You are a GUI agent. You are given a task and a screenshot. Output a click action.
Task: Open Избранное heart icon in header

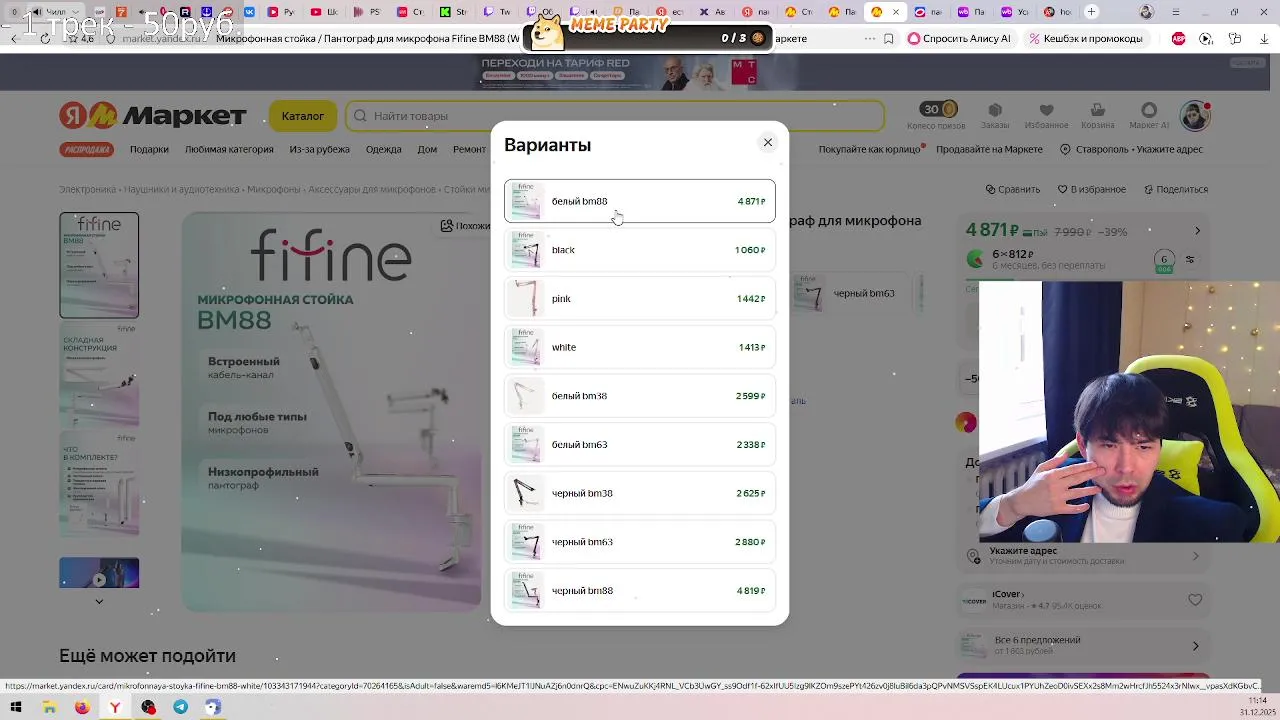[1046, 115]
